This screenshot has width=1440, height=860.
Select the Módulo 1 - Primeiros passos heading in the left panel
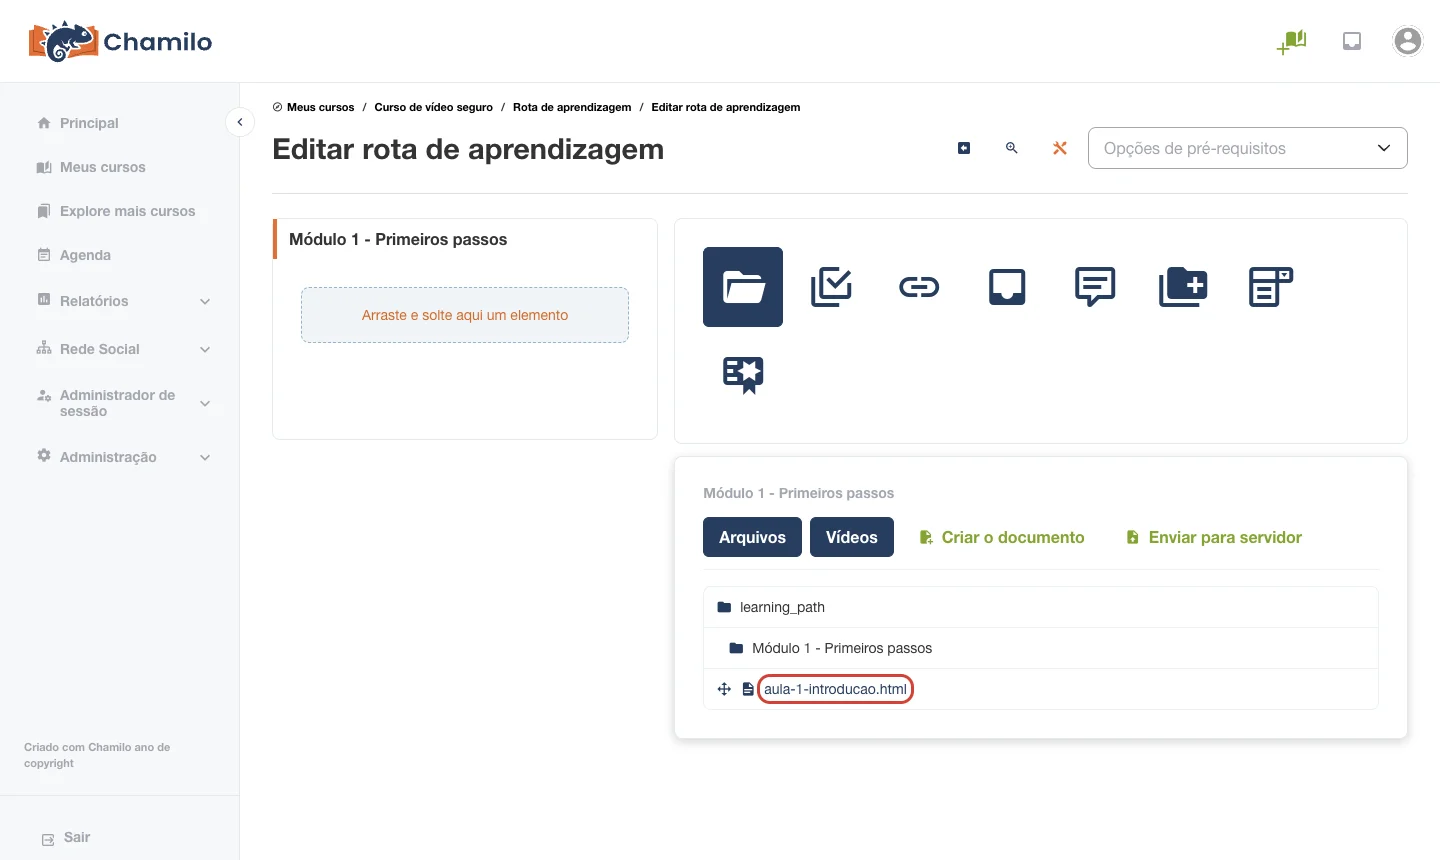point(398,239)
